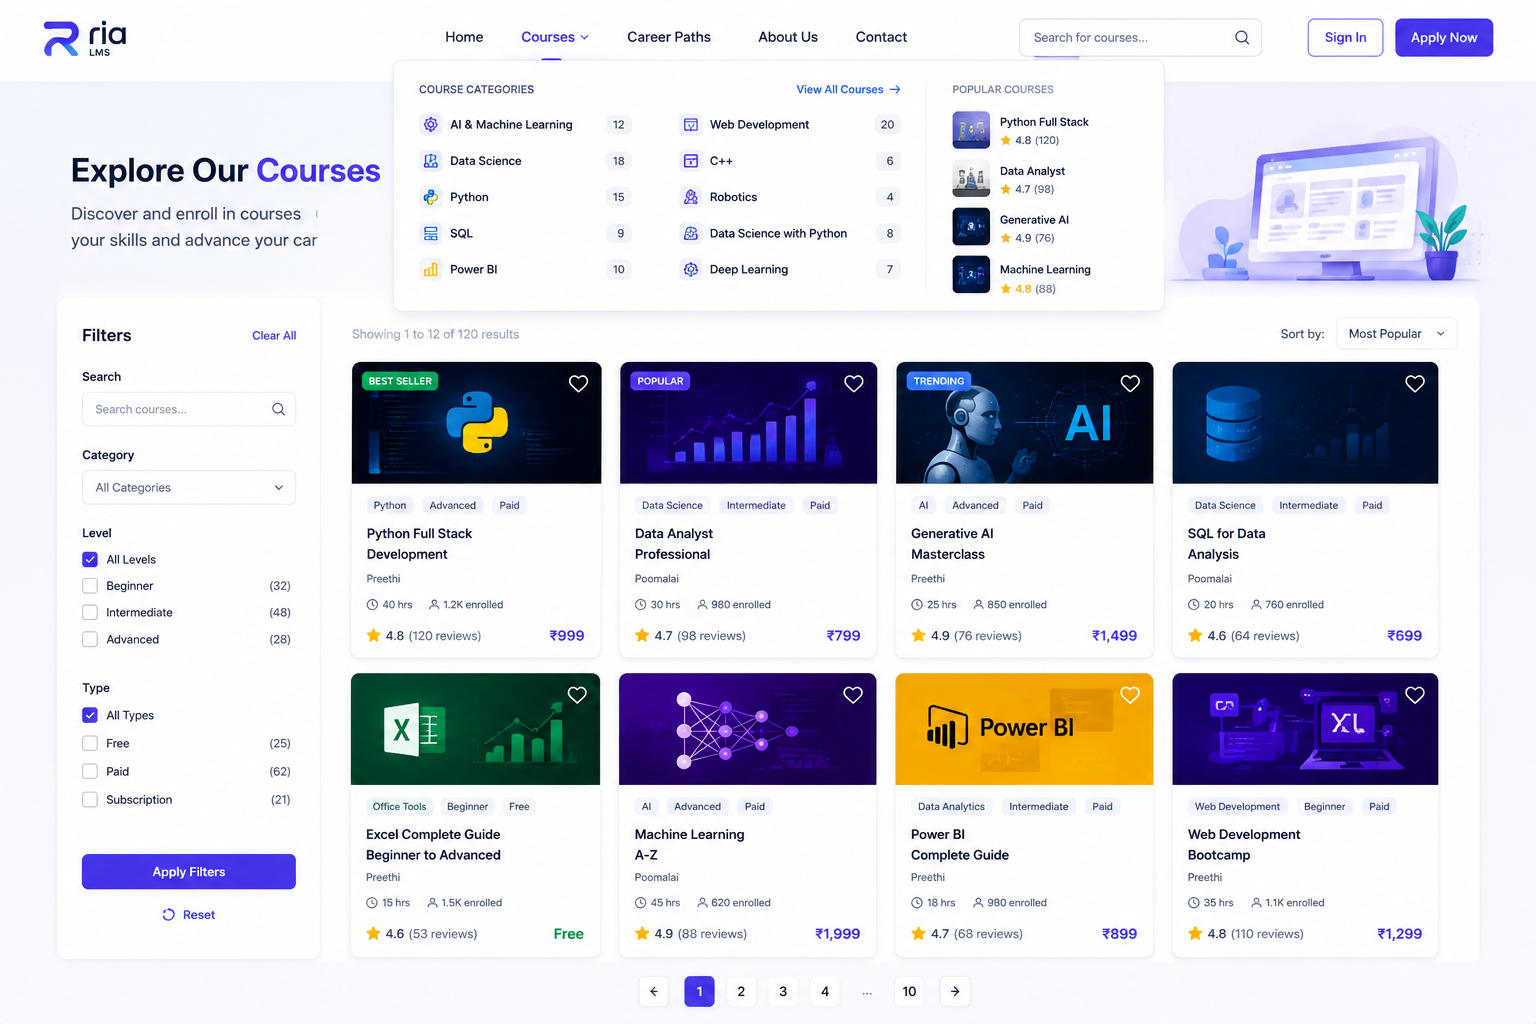Viewport: 1536px width, 1024px height.
Task: Open the Contact nav item
Action: (x=881, y=37)
